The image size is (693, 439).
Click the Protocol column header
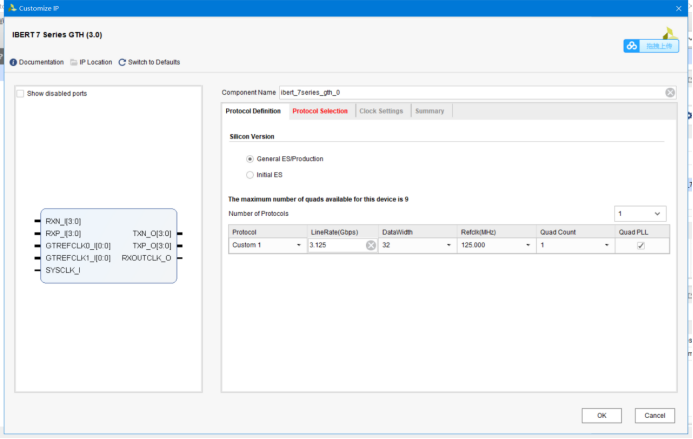[x=268, y=232]
